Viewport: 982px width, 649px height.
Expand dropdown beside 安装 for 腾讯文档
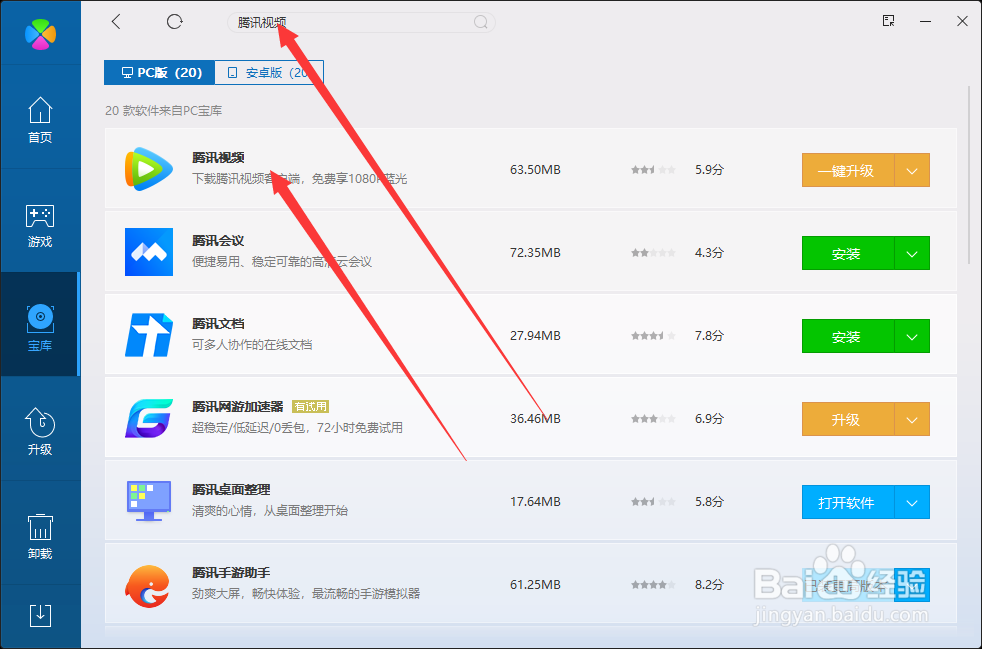coord(912,336)
